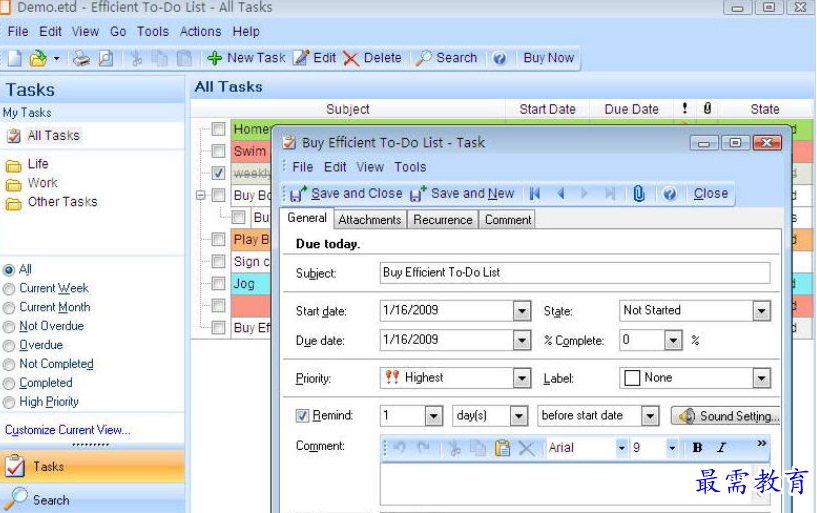
Task: Switch to Recurrence tab
Action: (443, 220)
